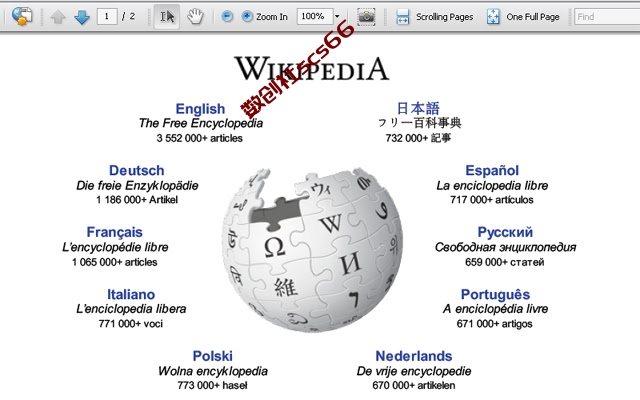Open the Español Wikipedia link
The image size is (640, 400).
pos(492,170)
